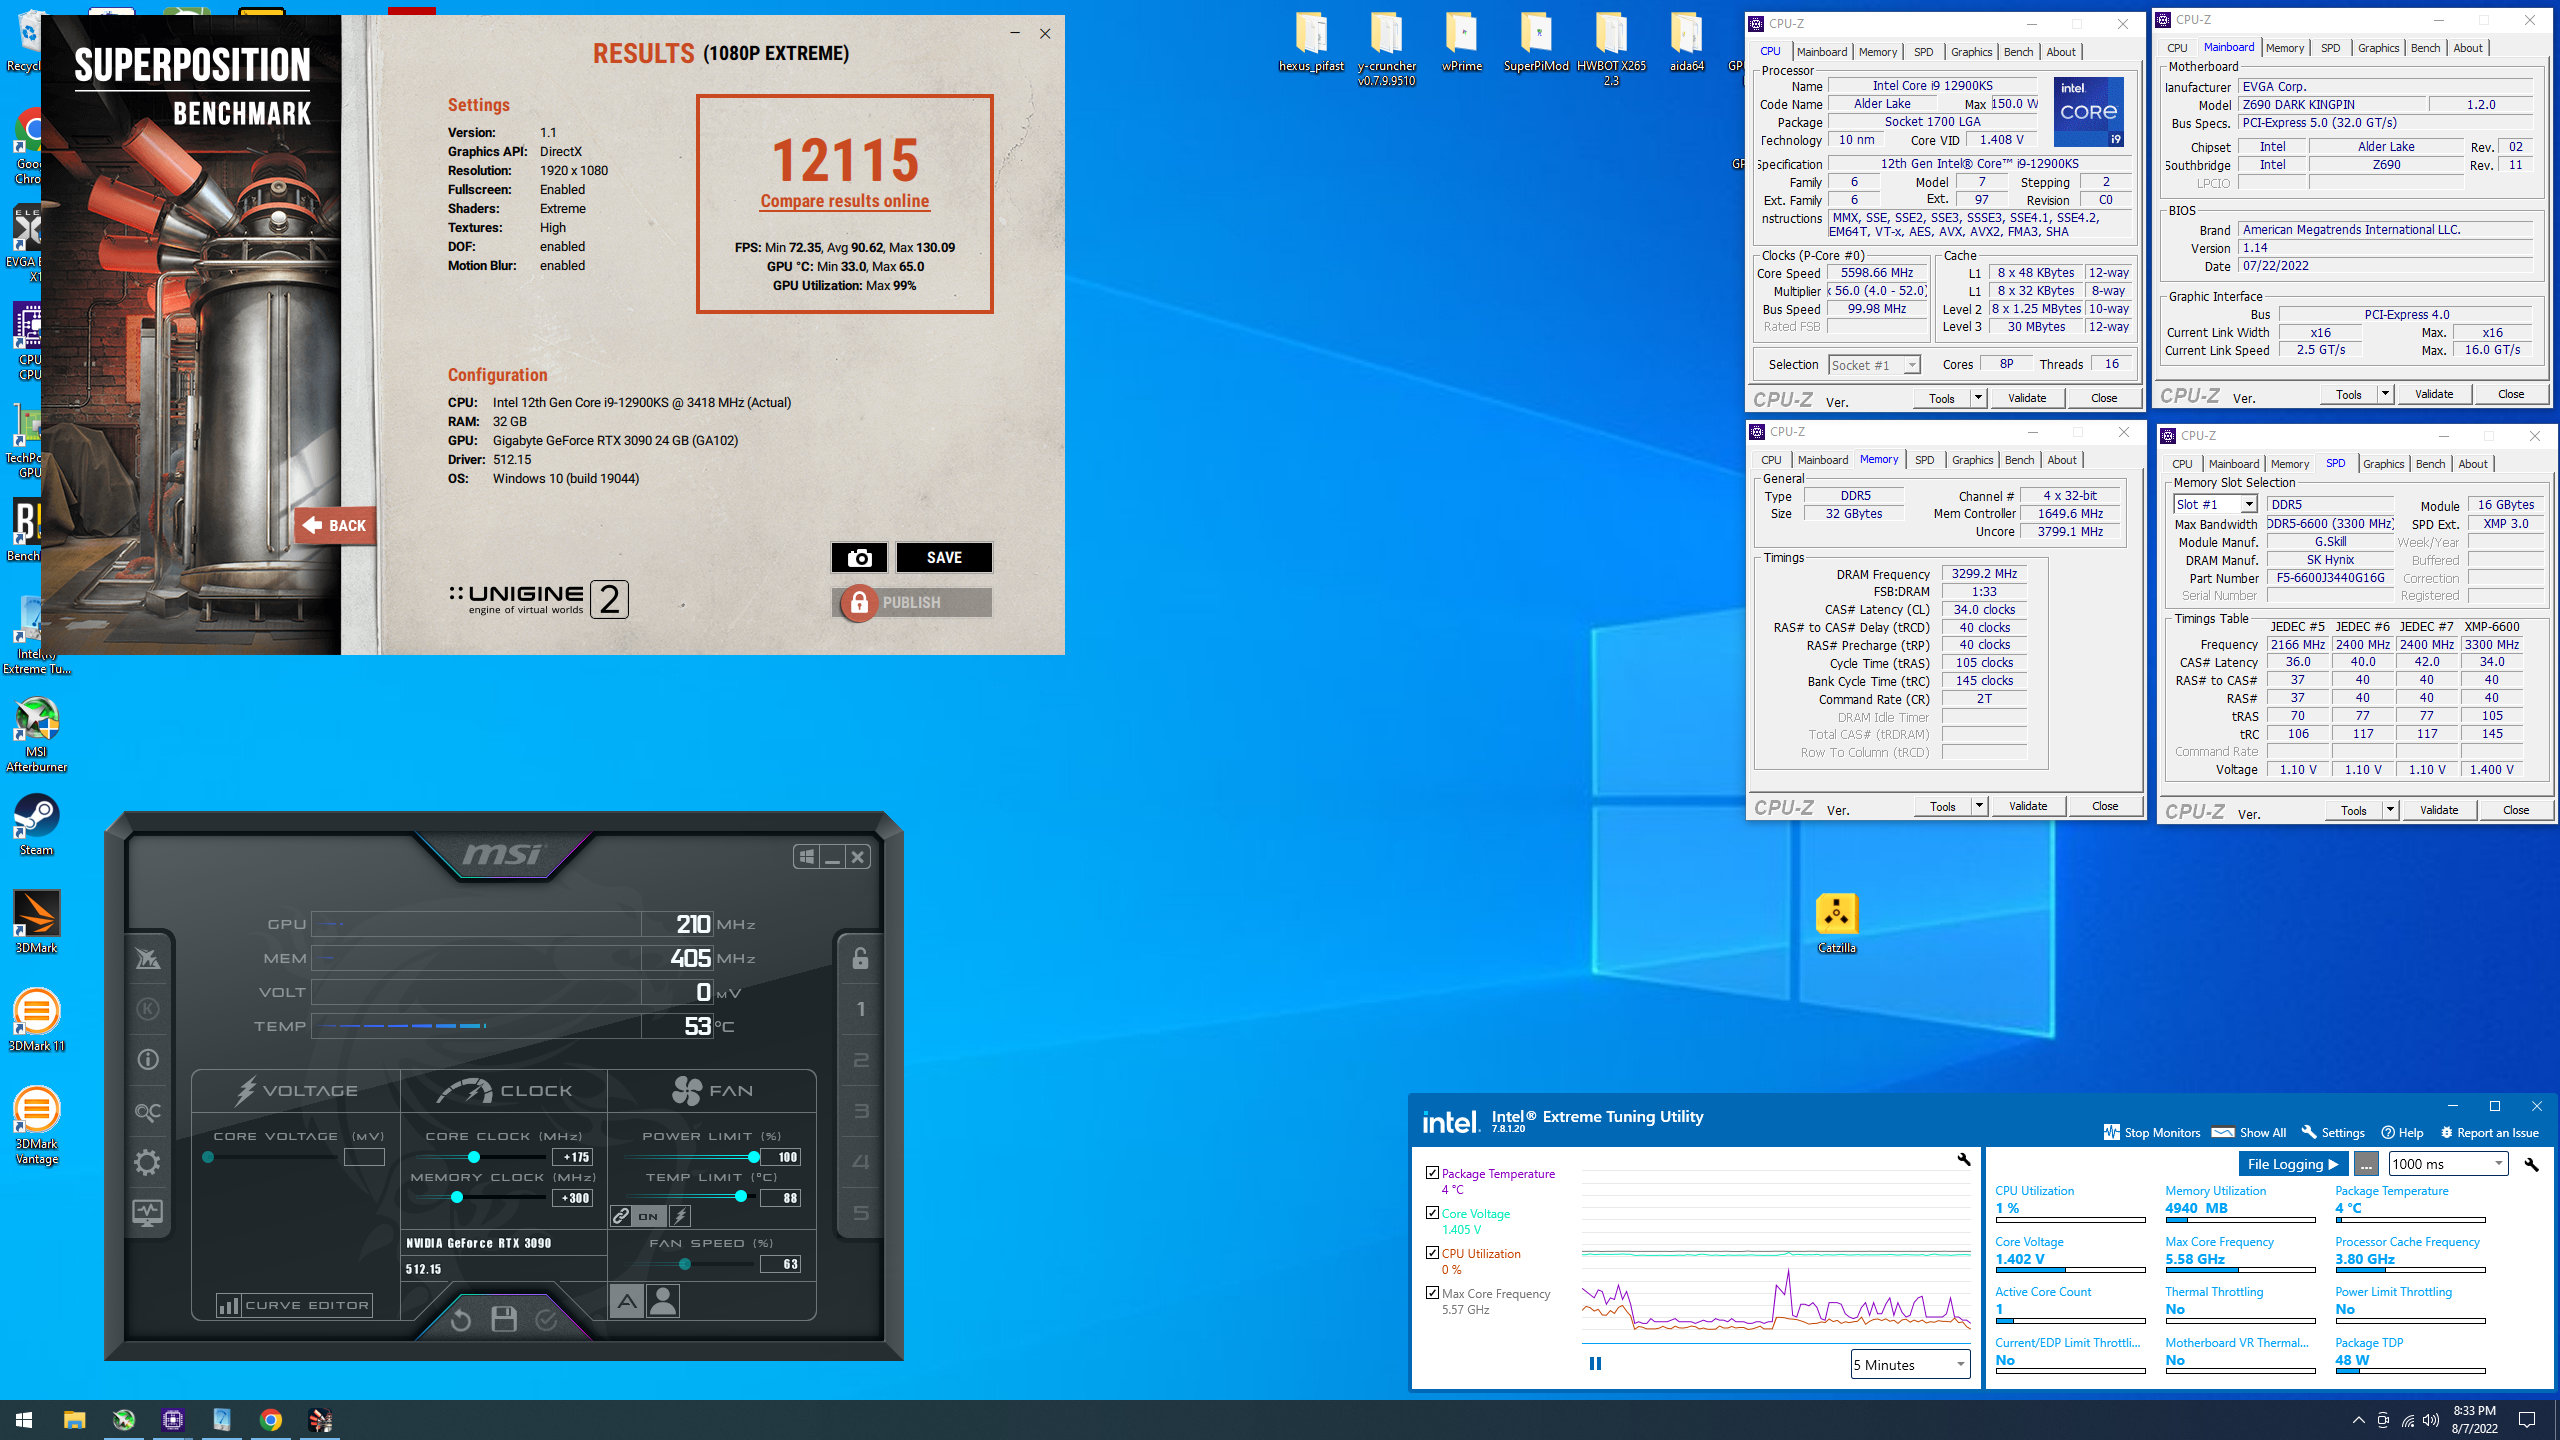Image resolution: width=2560 pixels, height=1440 pixels.
Task: Open the 1000 ms interval dropdown in XTU
Action: (x=2448, y=1164)
